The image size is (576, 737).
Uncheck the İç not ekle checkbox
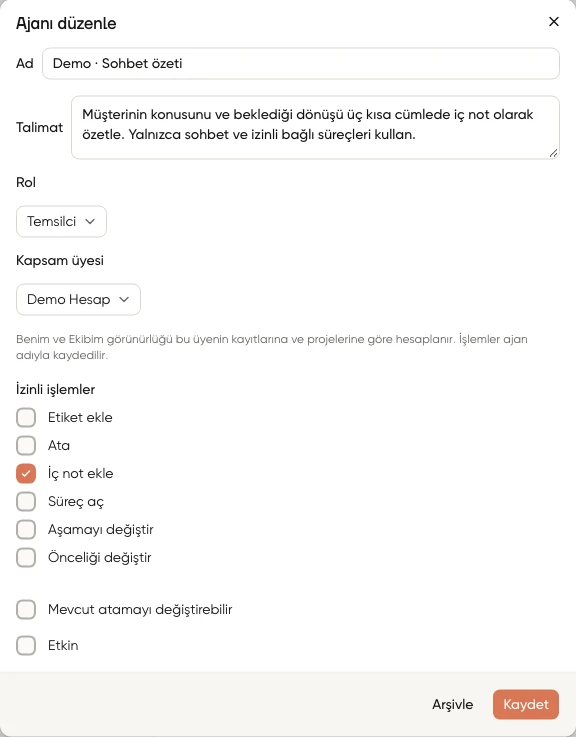pyautogui.click(x=26, y=473)
